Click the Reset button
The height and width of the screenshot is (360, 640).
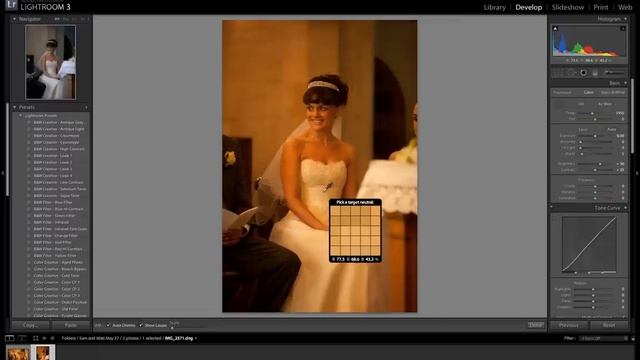(x=609, y=325)
